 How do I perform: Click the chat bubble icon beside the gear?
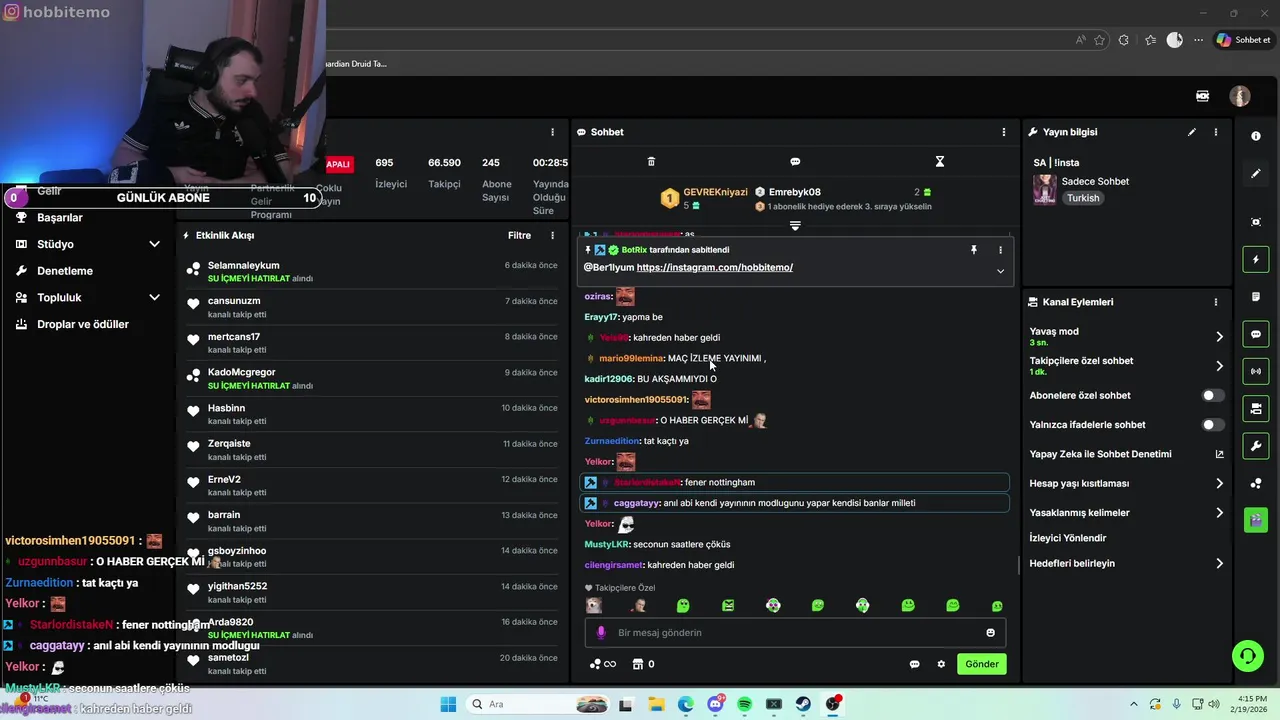click(914, 664)
